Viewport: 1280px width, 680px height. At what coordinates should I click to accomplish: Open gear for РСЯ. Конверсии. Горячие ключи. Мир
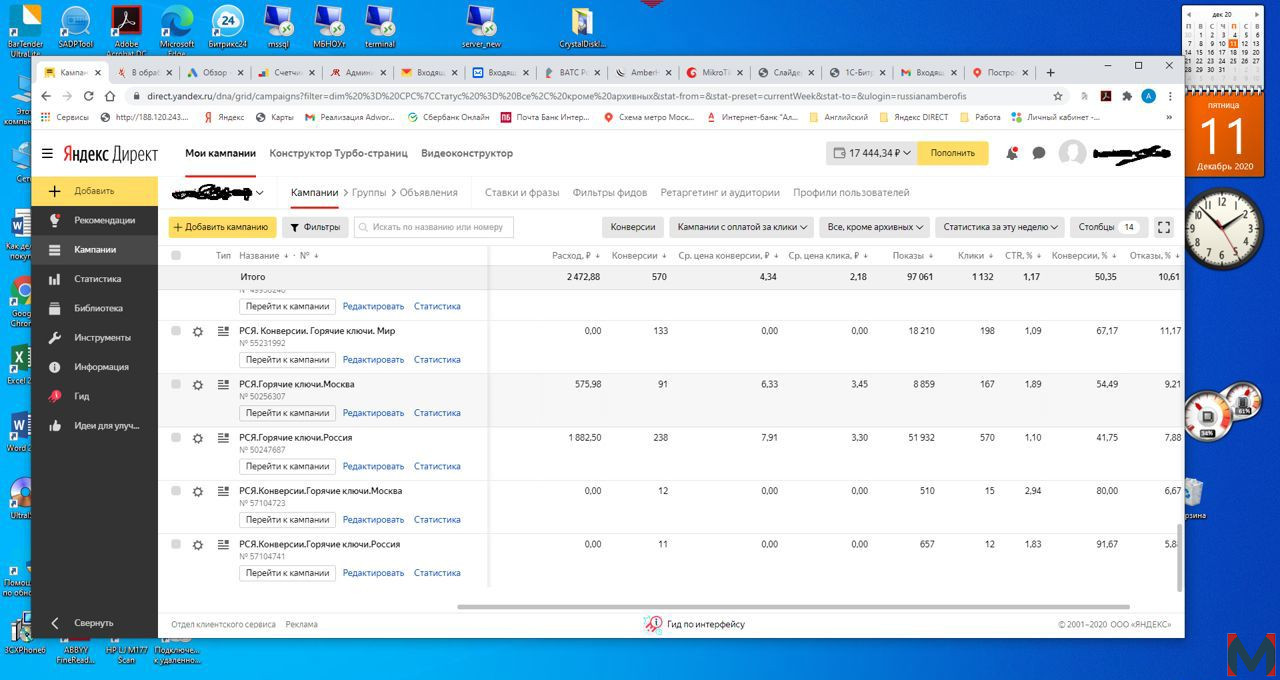198,332
